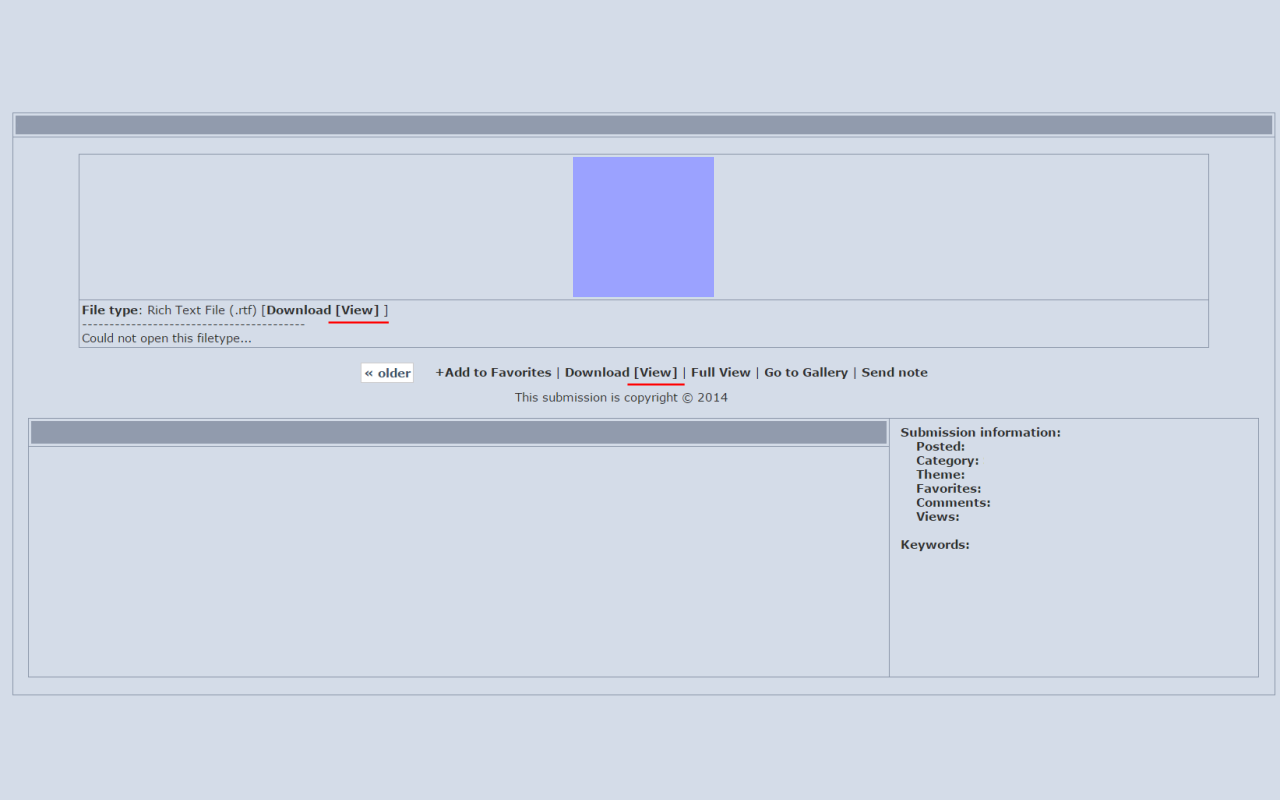
Task: Click Go to Gallery link
Action: click(806, 372)
